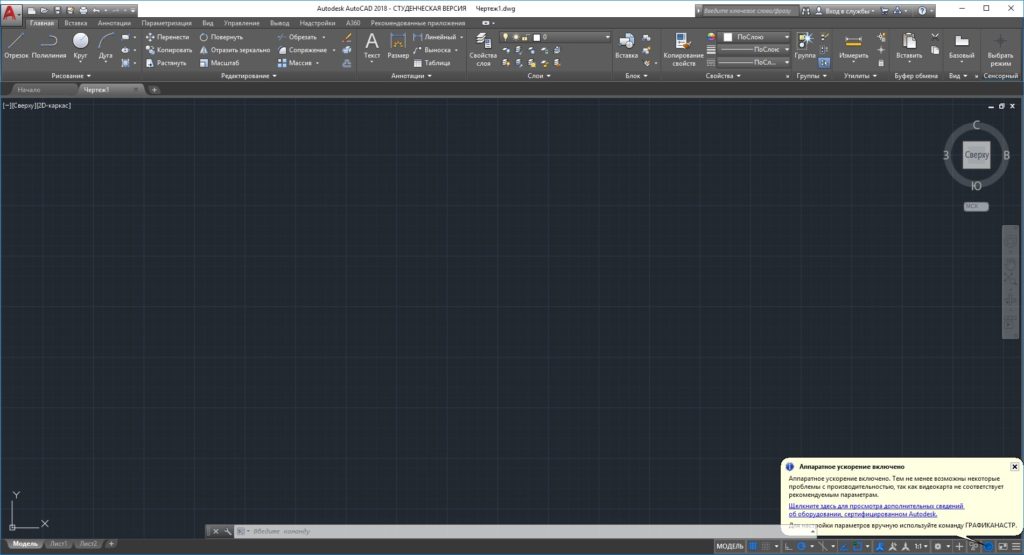The width and height of the screenshot is (1024, 555).
Task: Open the Параметризация ribbon tab
Action: point(167,23)
